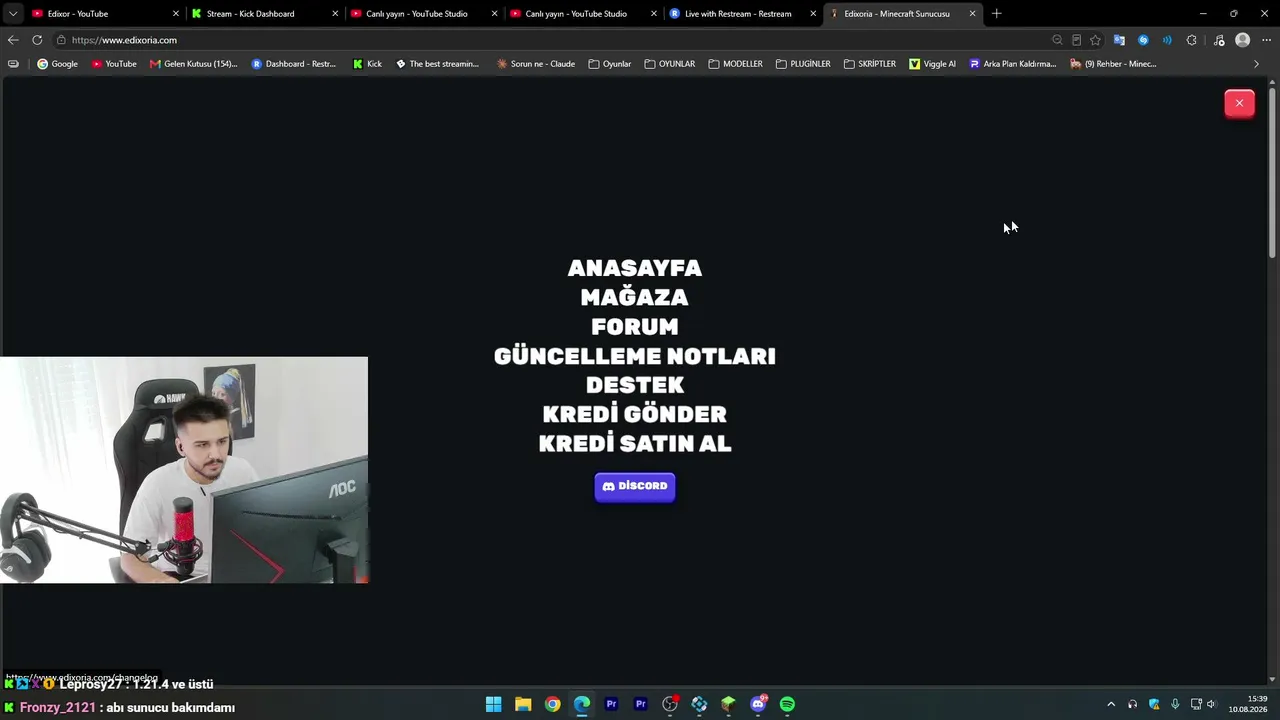Viewport: 1280px width, 720px height.
Task: Open OBS Studio taskbar icon
Action: tap(670, 704)
